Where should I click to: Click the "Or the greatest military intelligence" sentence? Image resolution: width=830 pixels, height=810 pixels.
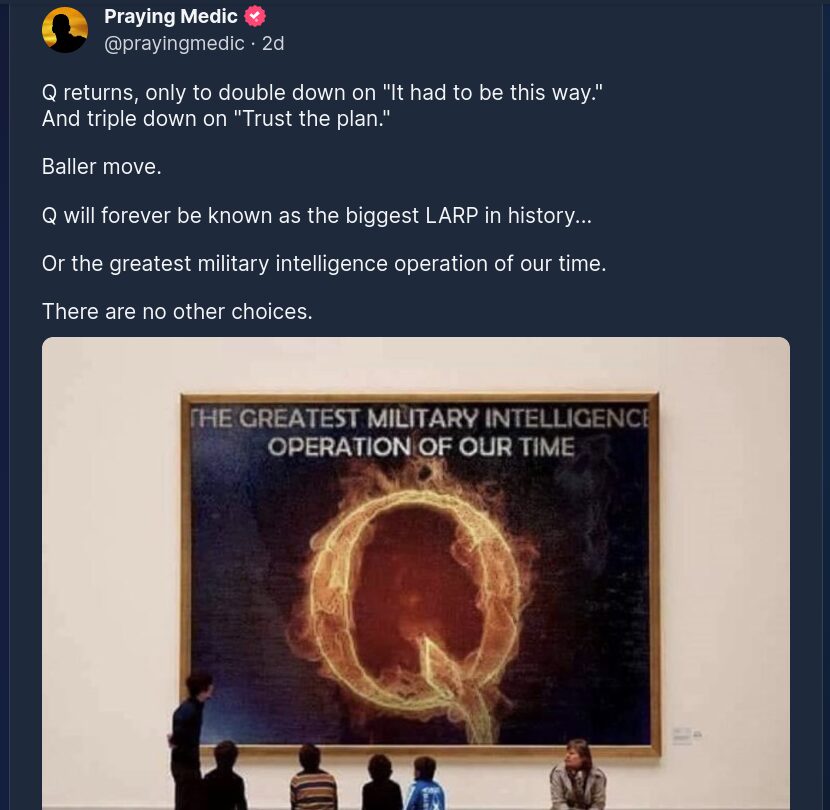(x=324, y=263)
